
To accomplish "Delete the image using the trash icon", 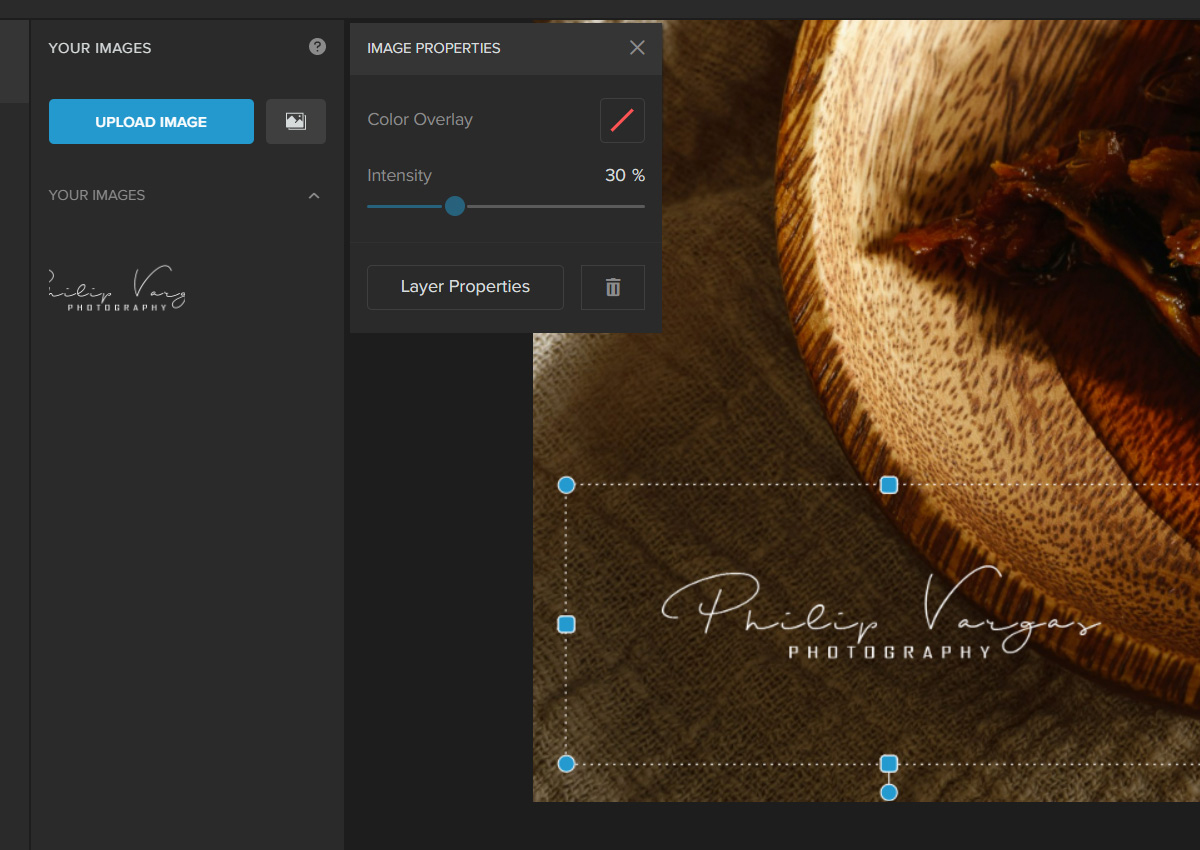I will pos(613,287).
